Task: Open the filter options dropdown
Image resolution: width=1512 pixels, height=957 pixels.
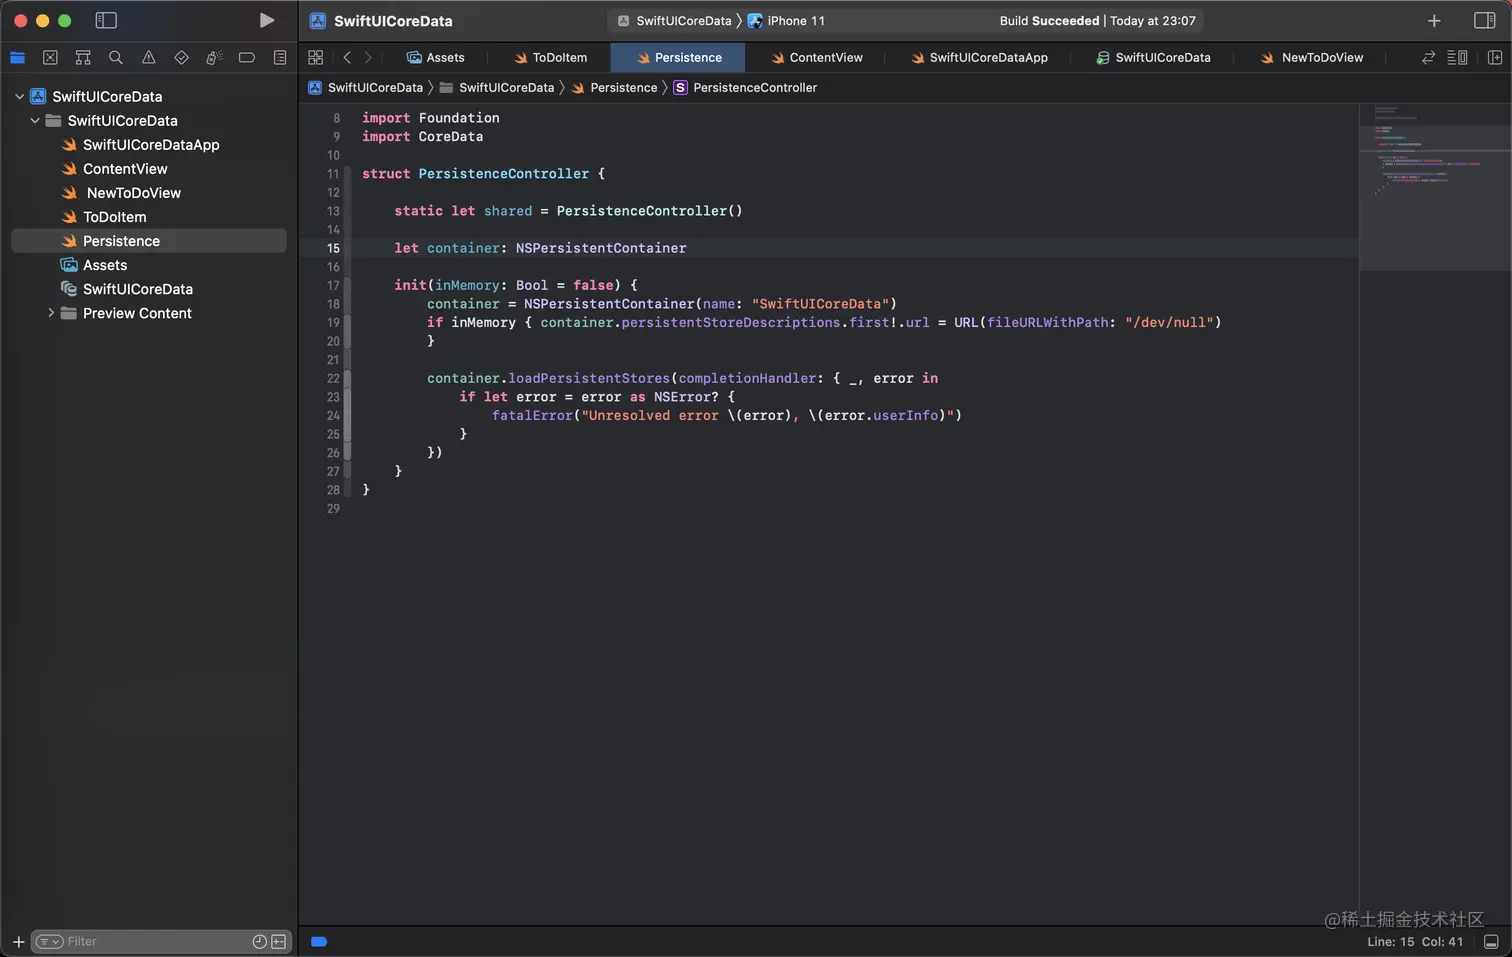Action: click(x=49, y=942)
